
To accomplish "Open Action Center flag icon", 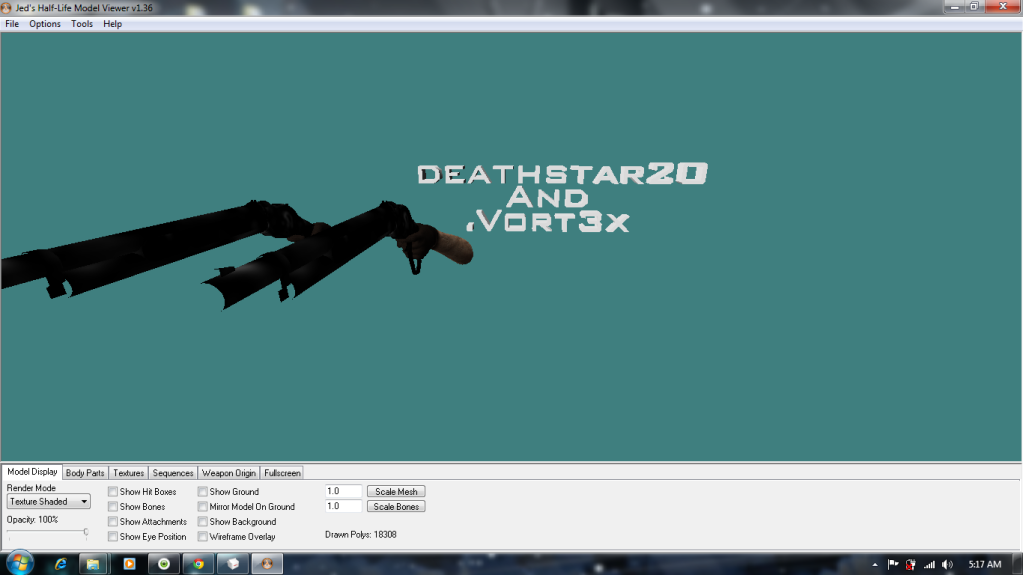I will click(x=893, y=565).
